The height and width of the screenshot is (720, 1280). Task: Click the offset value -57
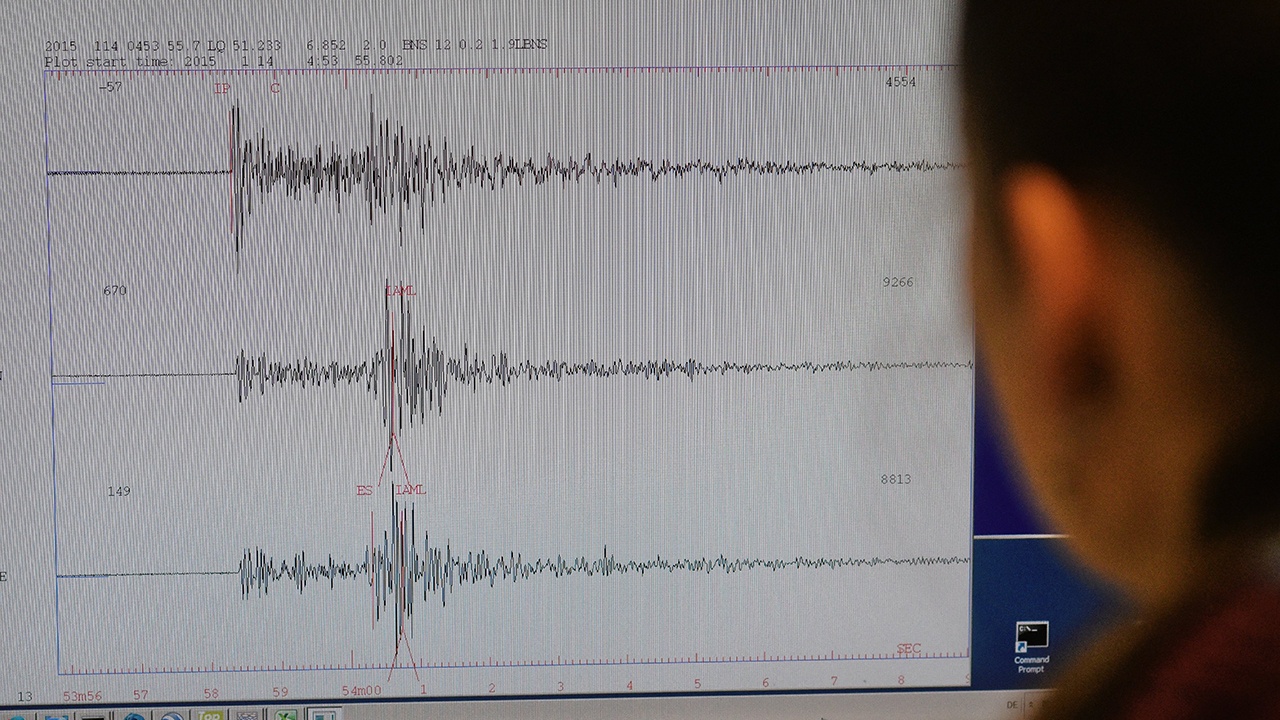pyautogui.click(x=110, y=87)
